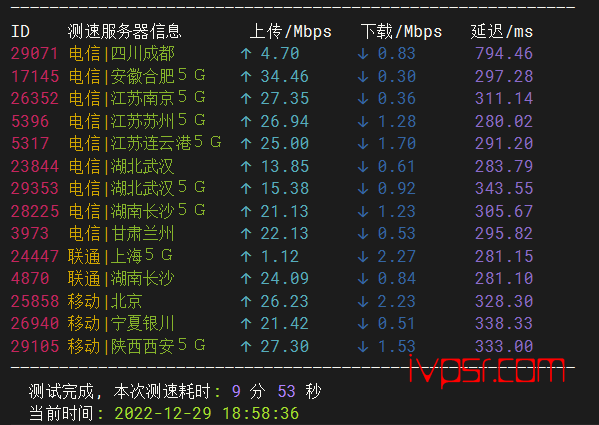Click the 下载/Mbps column header

(401, 31)
